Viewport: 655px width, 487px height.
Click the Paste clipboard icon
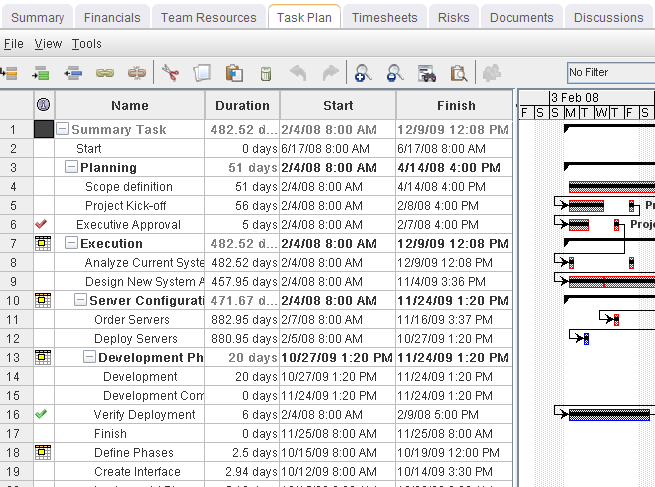point(234,73)
